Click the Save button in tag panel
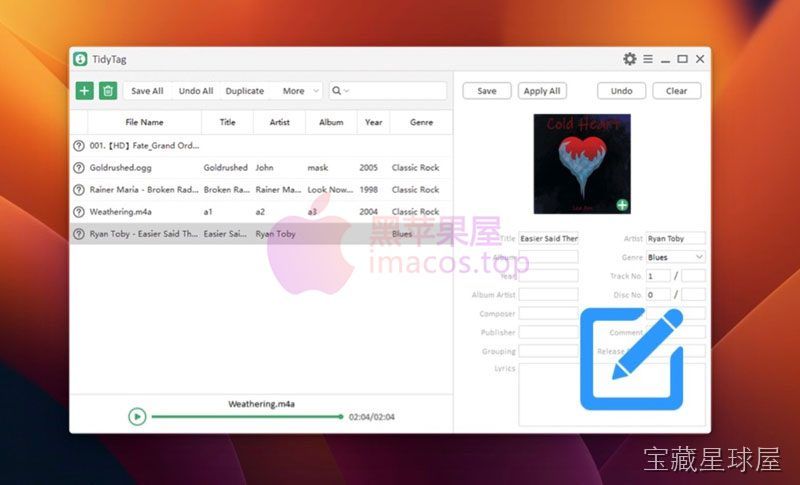The height and width of the screenshot is (485, 800). [487, 91]
